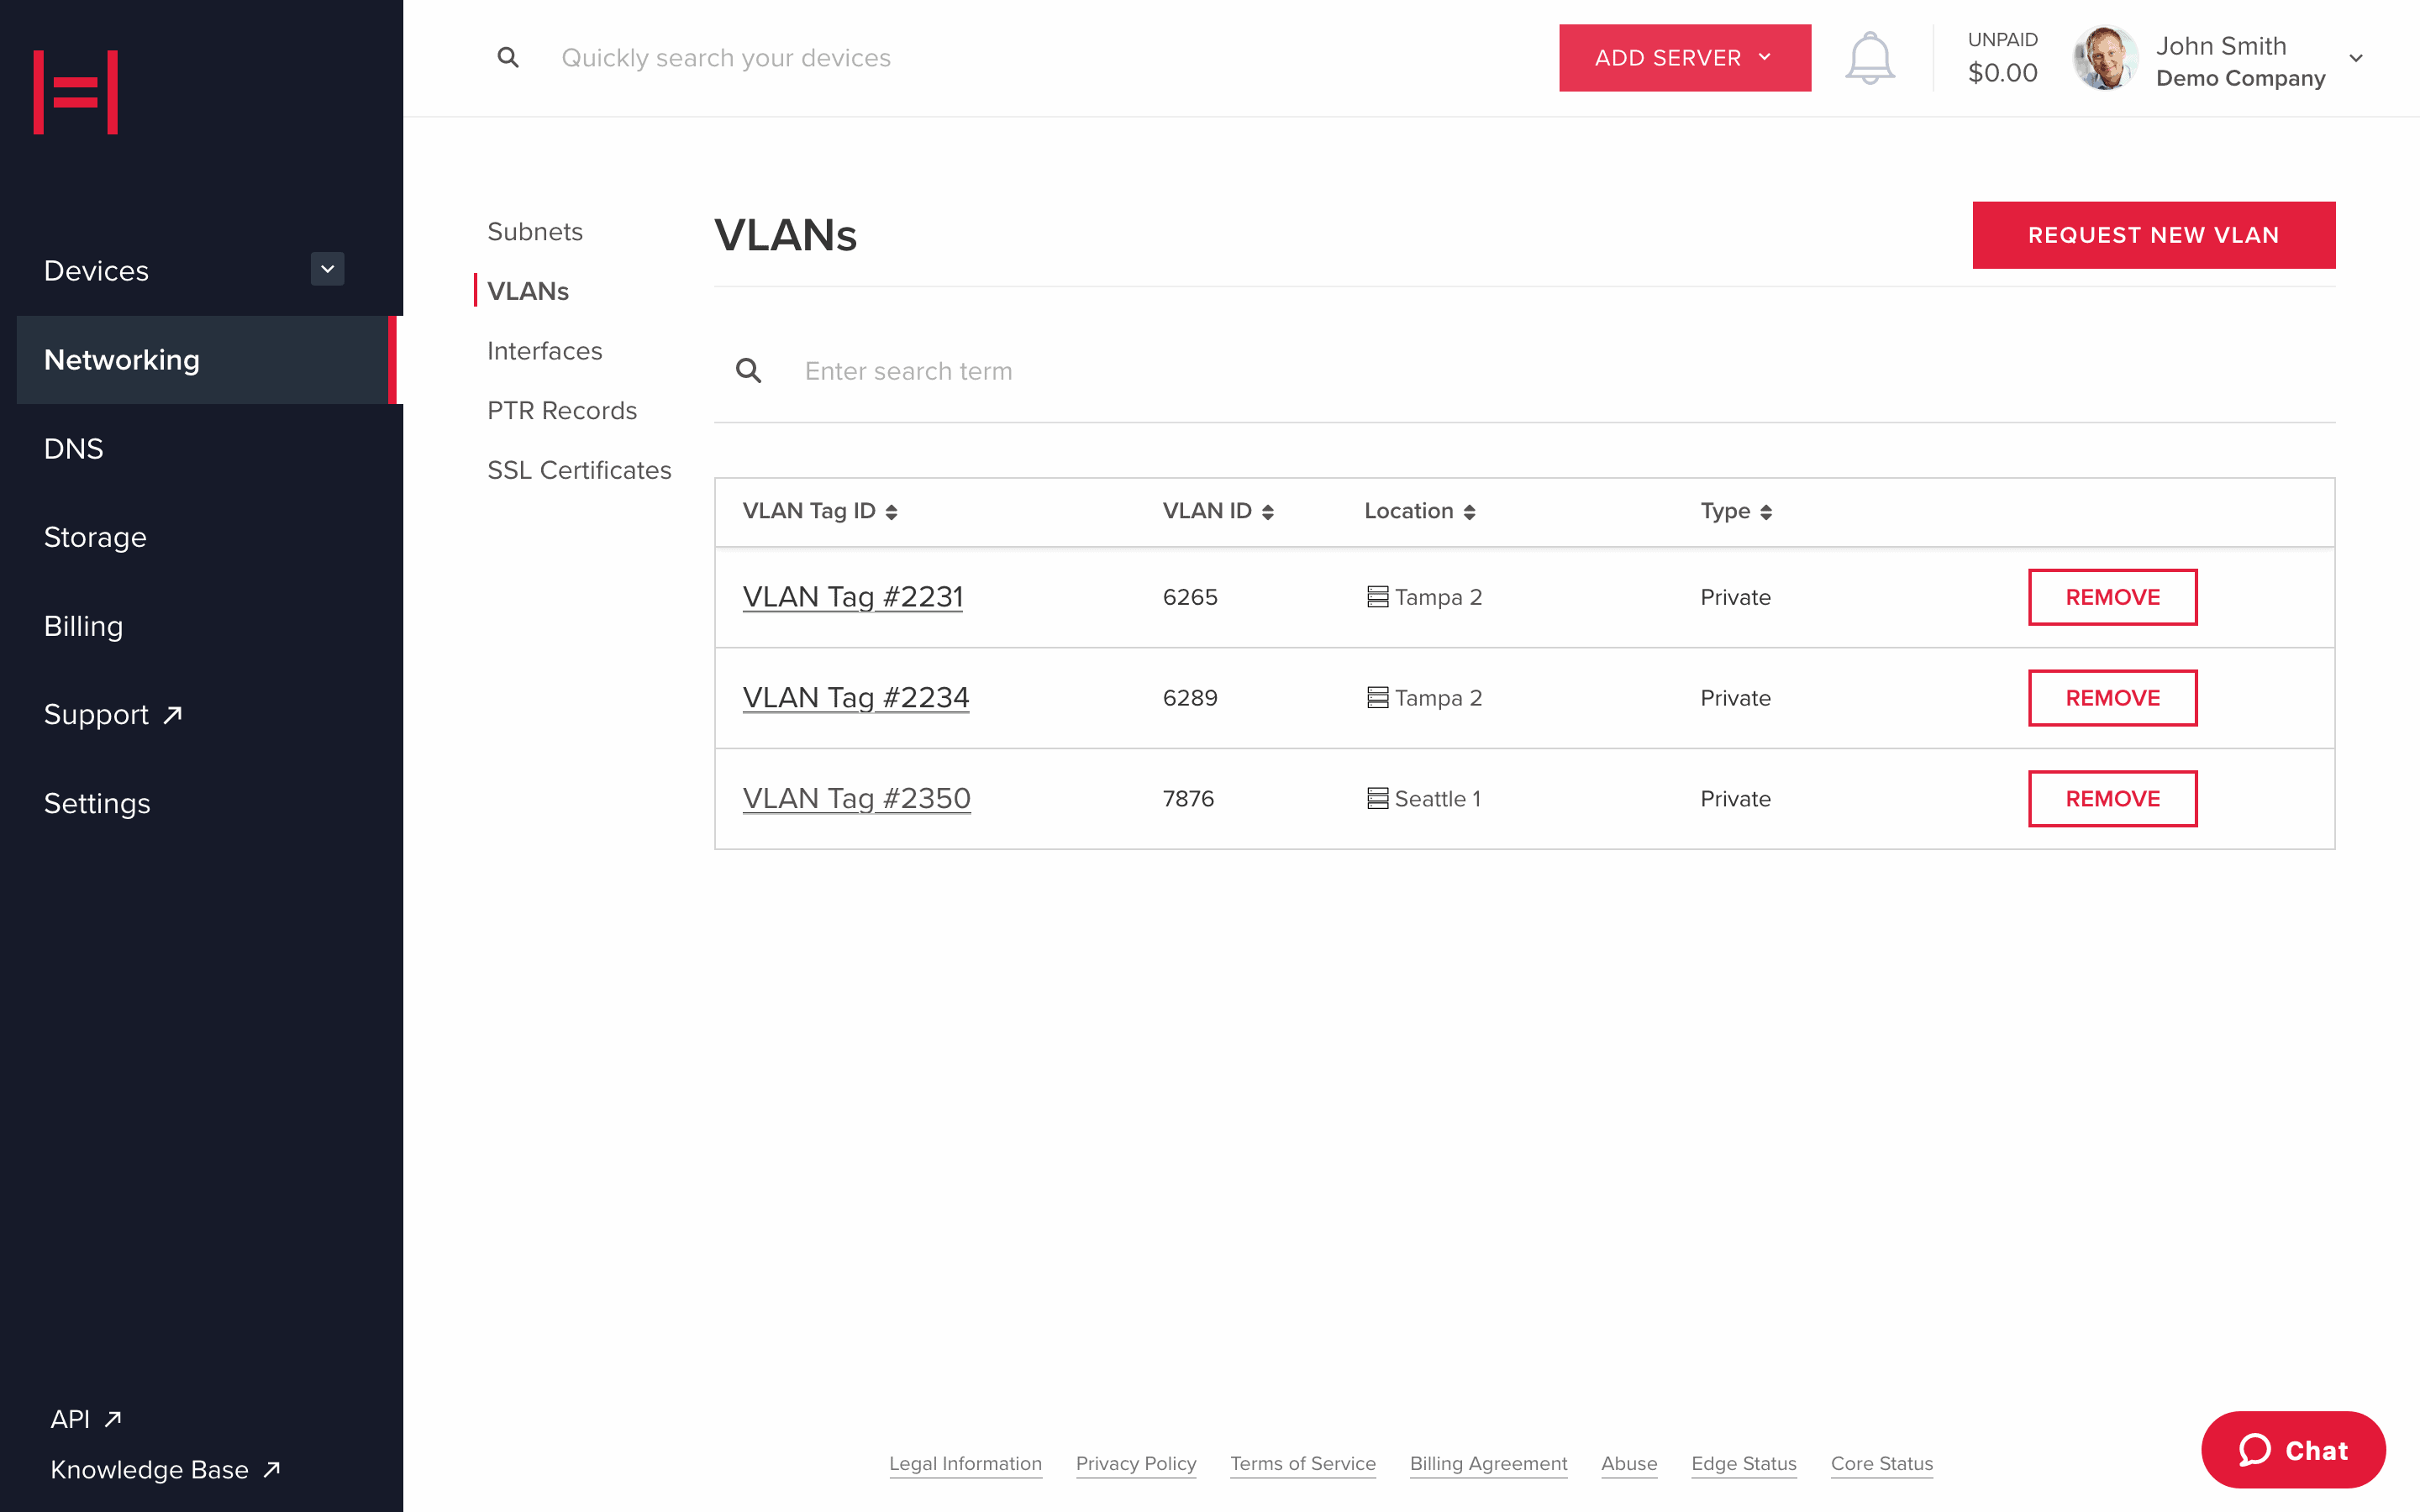Screen dimensions: 2420x1512
Task: Remove VLAN Tag #2231 entry
Action: click(2113, 597)
